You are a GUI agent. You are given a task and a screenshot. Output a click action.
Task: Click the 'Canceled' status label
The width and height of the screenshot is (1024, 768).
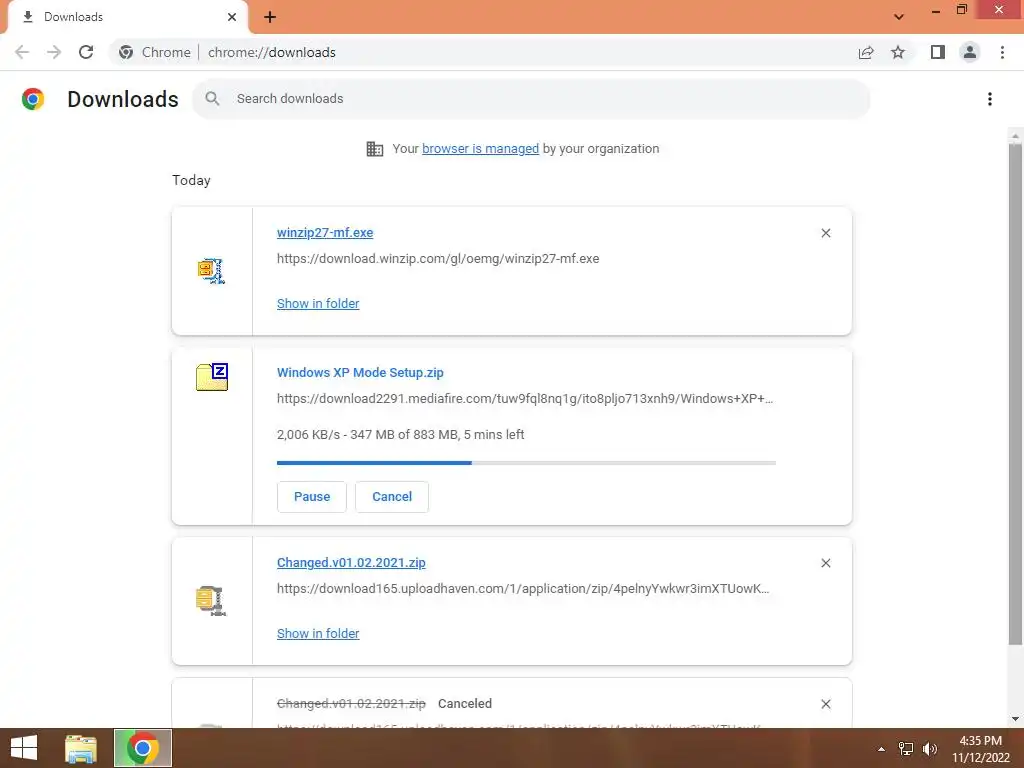point(465,703)
